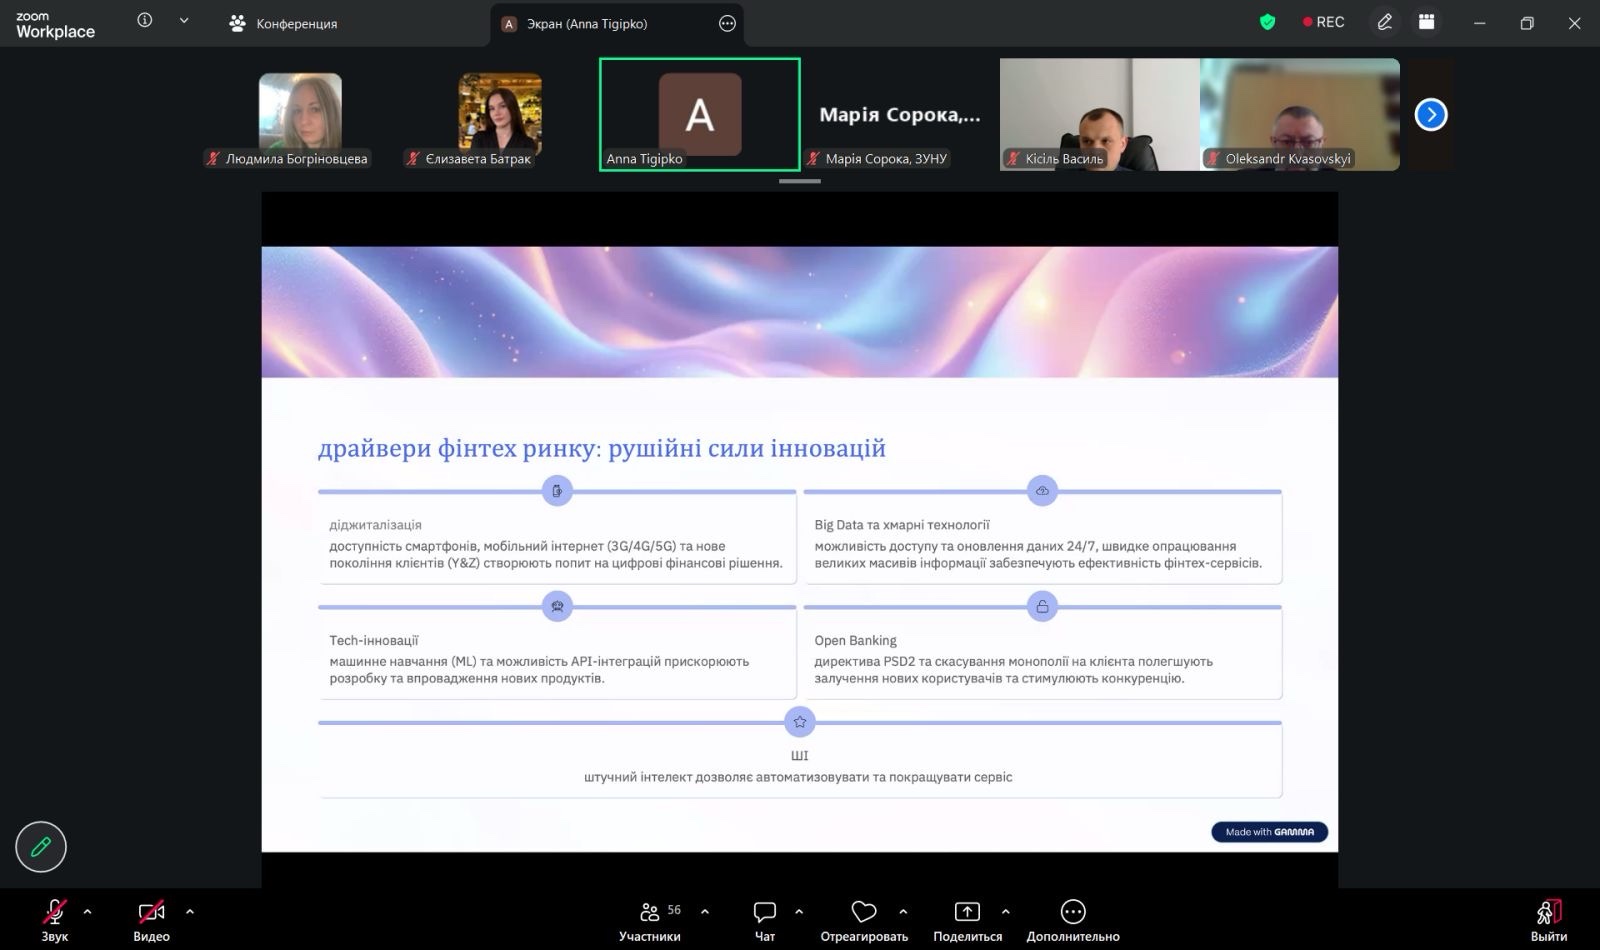Click the gallery strip resize handle
Image resolution: width=1600 pixels, height=950 pixels.
click(x=799, y=181)
